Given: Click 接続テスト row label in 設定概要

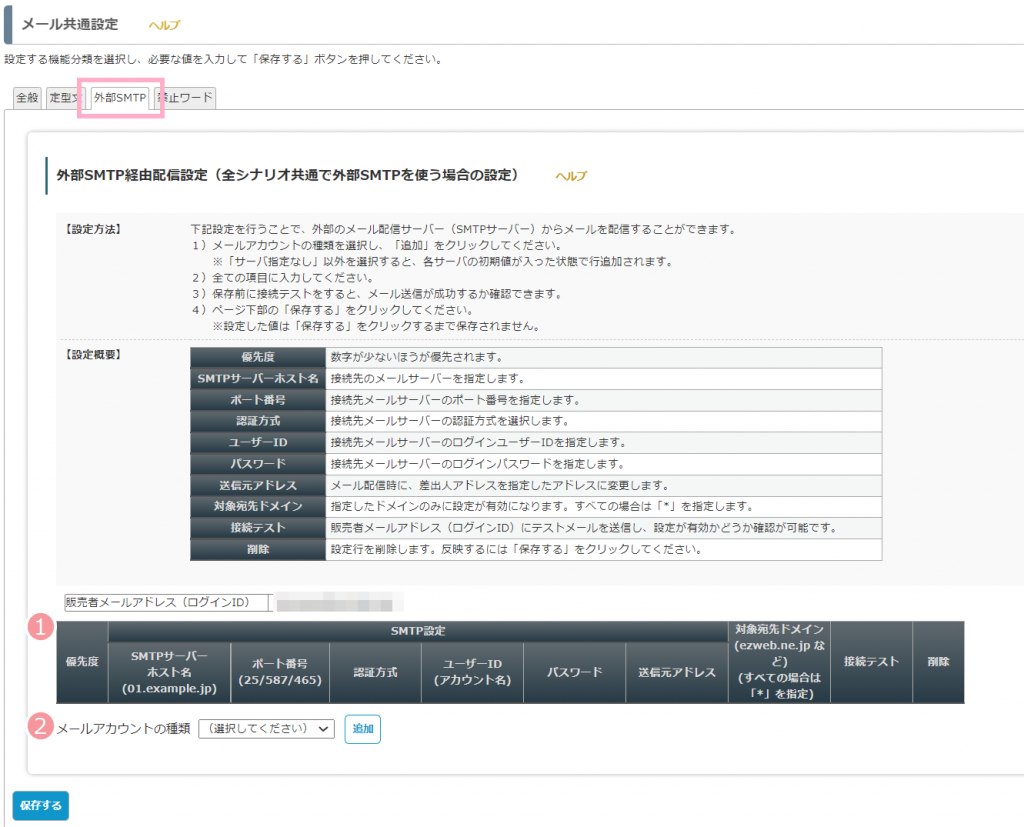Looking at the screenshot, I should click(x=258, y=528).
